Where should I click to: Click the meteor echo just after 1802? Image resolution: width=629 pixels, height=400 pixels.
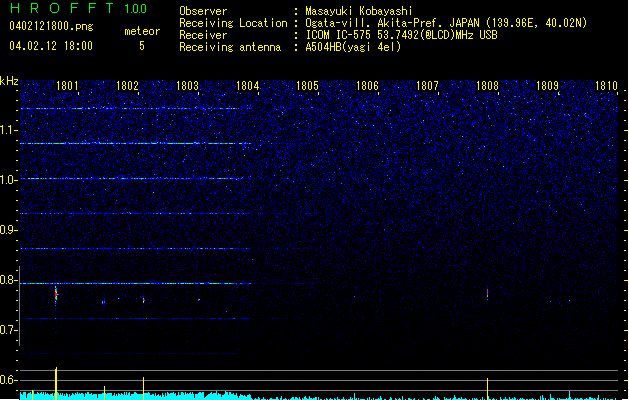(144, 300)
